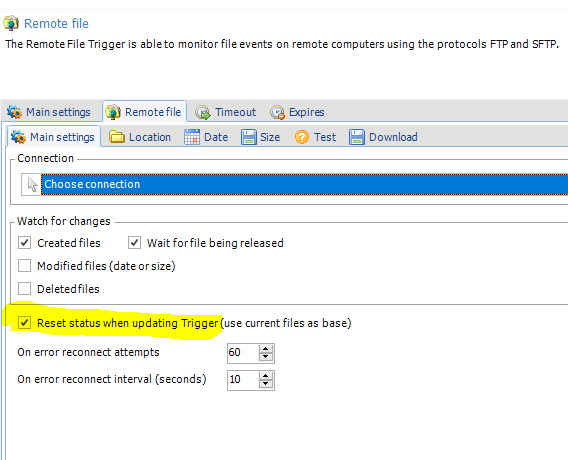The width and height of the screenshot is (568, 460).
Task: Switch to the Remote file tab
Action: pos(145,112)
